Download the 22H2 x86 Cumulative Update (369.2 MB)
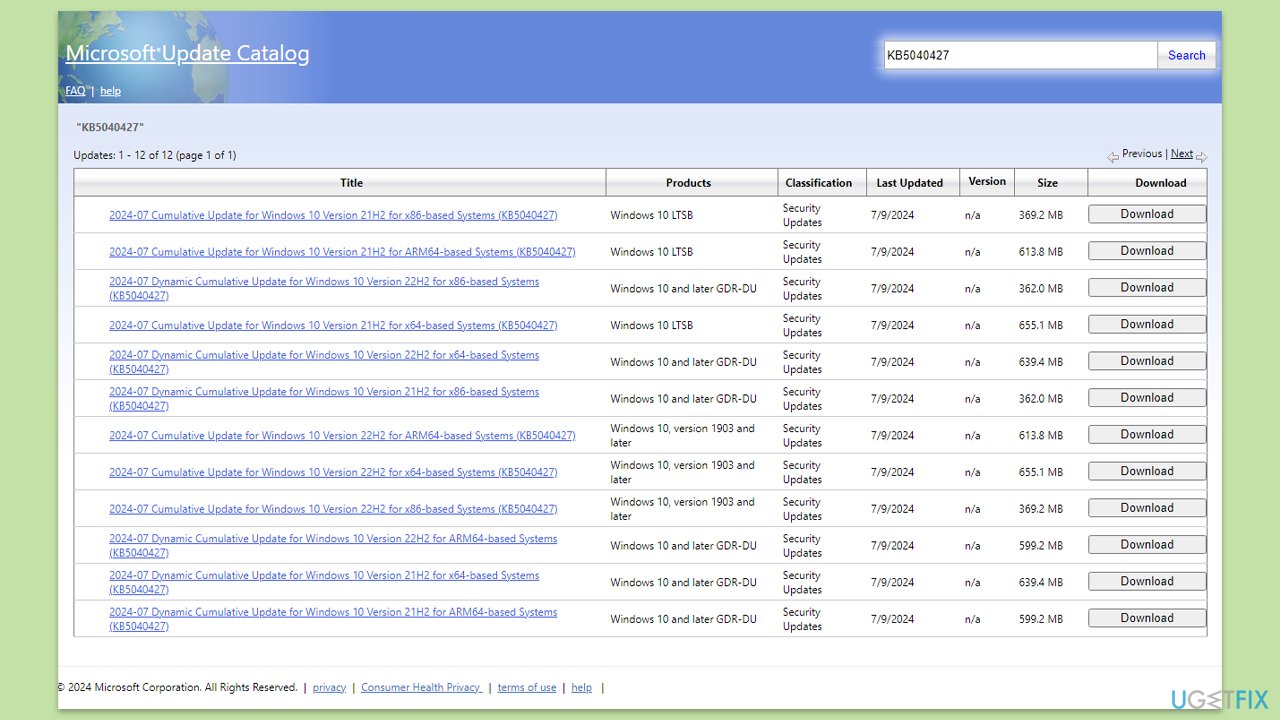1280x720 pixels. click(1147, 507)
